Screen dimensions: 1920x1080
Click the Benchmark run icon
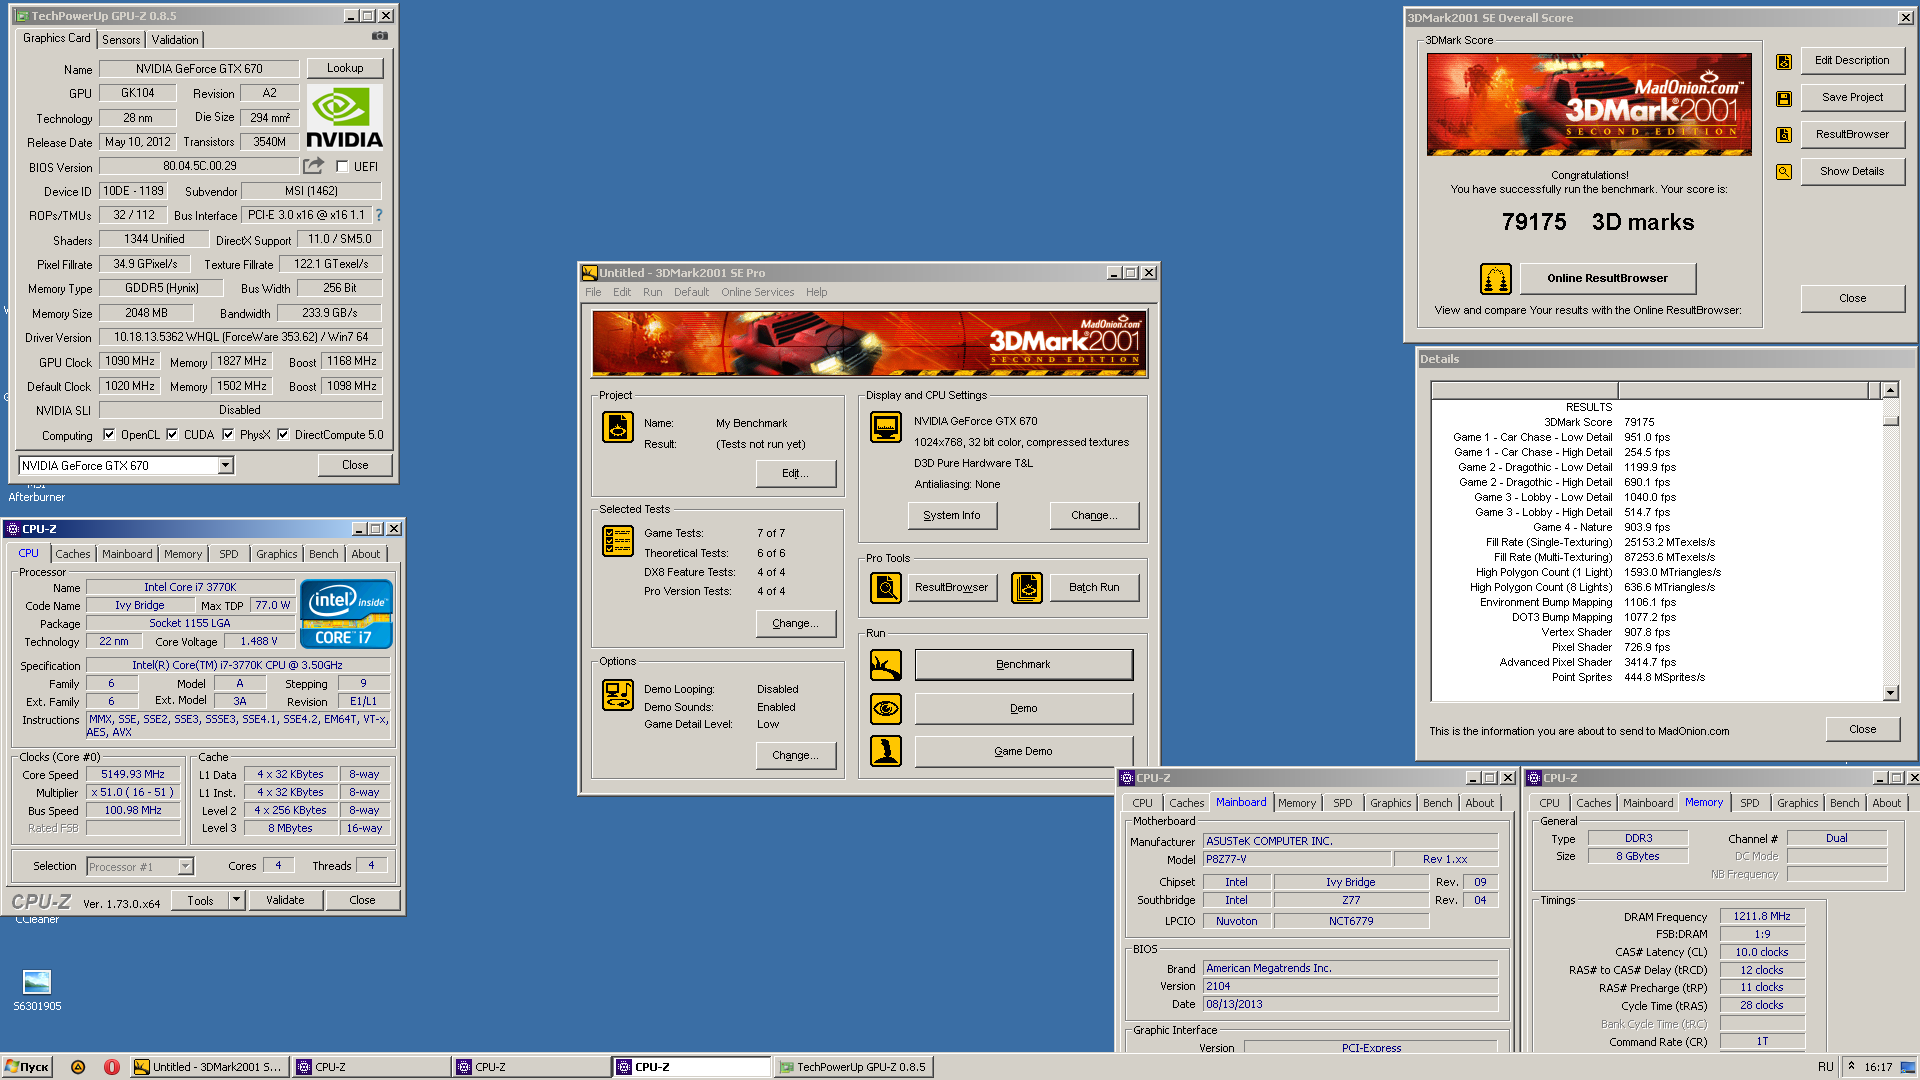click(886, 665)
